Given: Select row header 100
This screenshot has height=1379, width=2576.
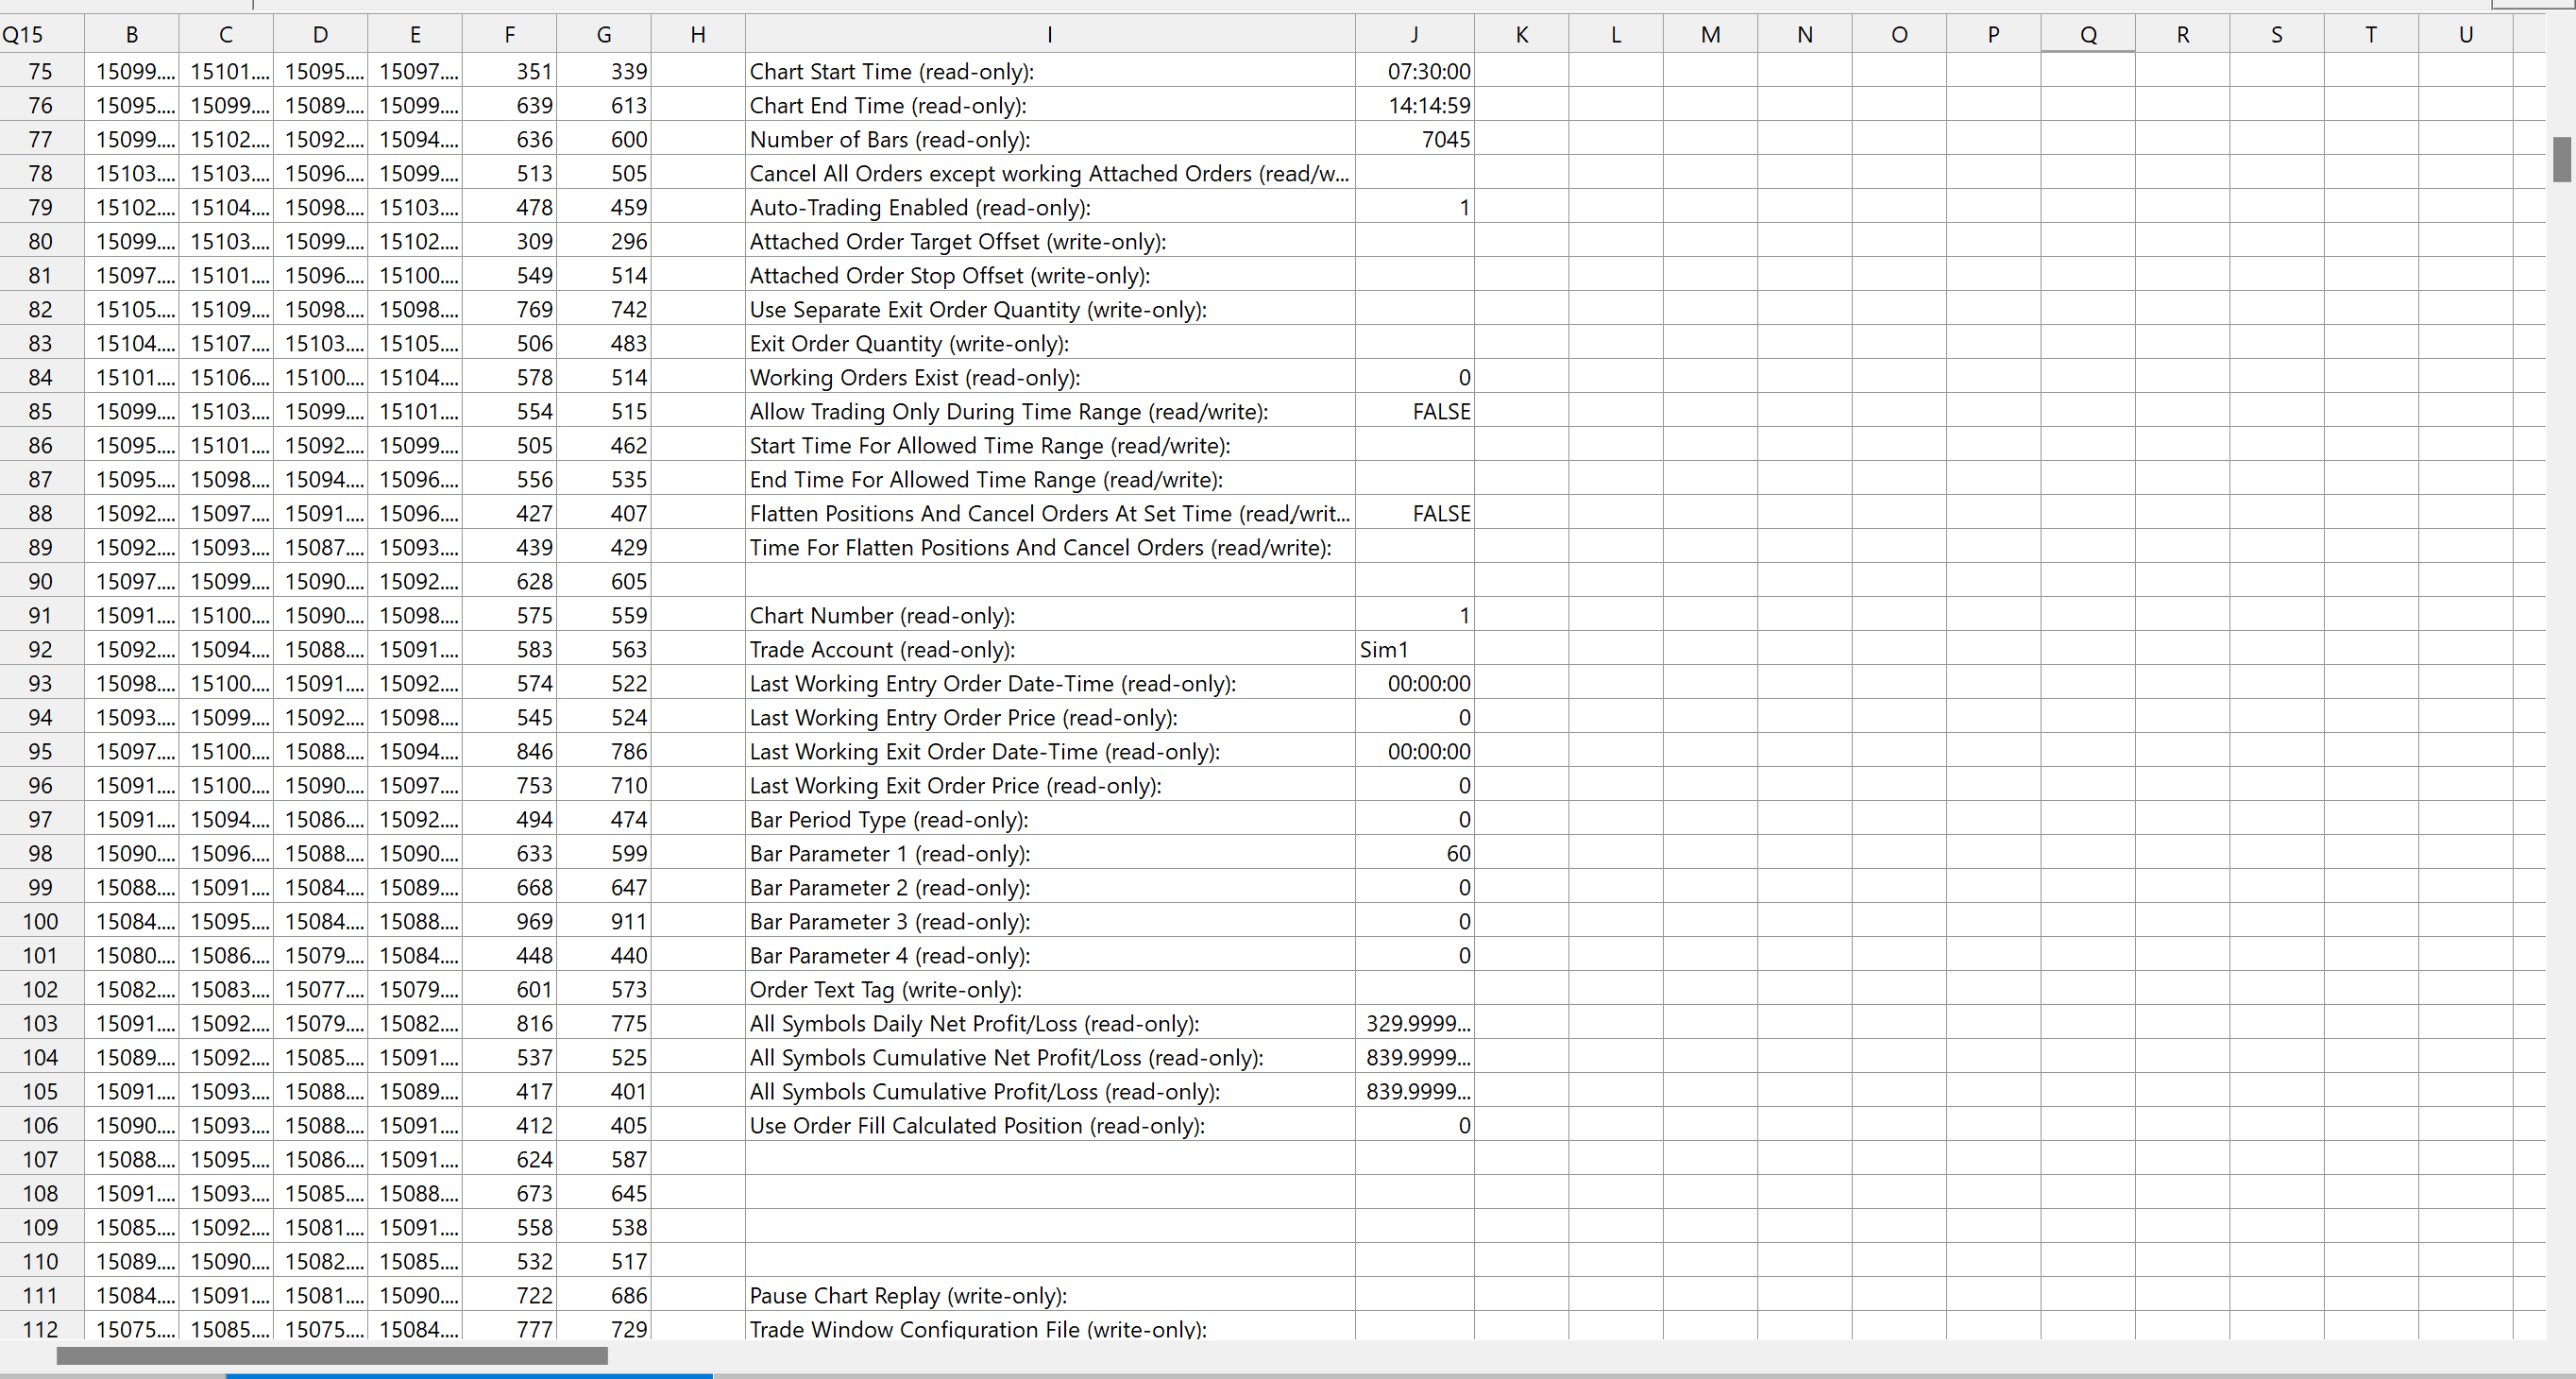Looking at the screenshot, I should (40, 922).
